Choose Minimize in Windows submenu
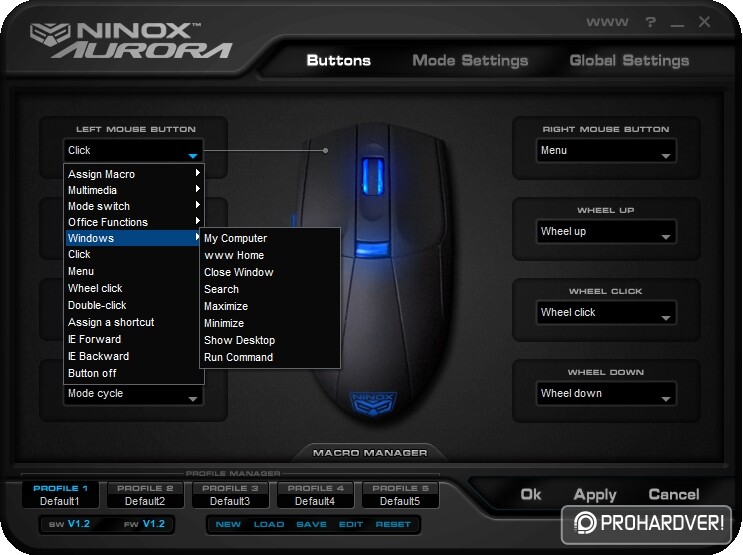The height and width of the screenshot is (555, 743). click(x=270, y=324)
